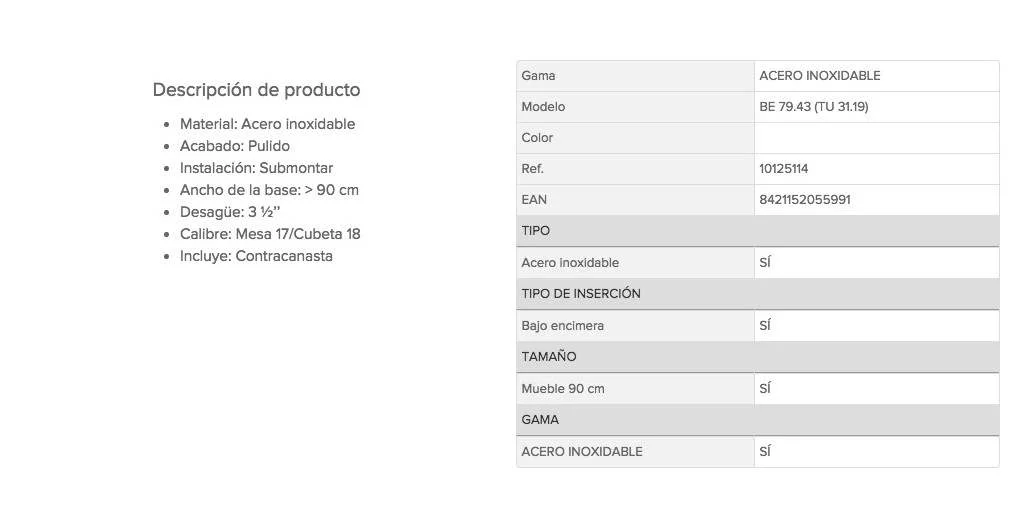Select the EAN code 8421152055991
Screen dimensions: 1032x527
click(x=805, y=200)
